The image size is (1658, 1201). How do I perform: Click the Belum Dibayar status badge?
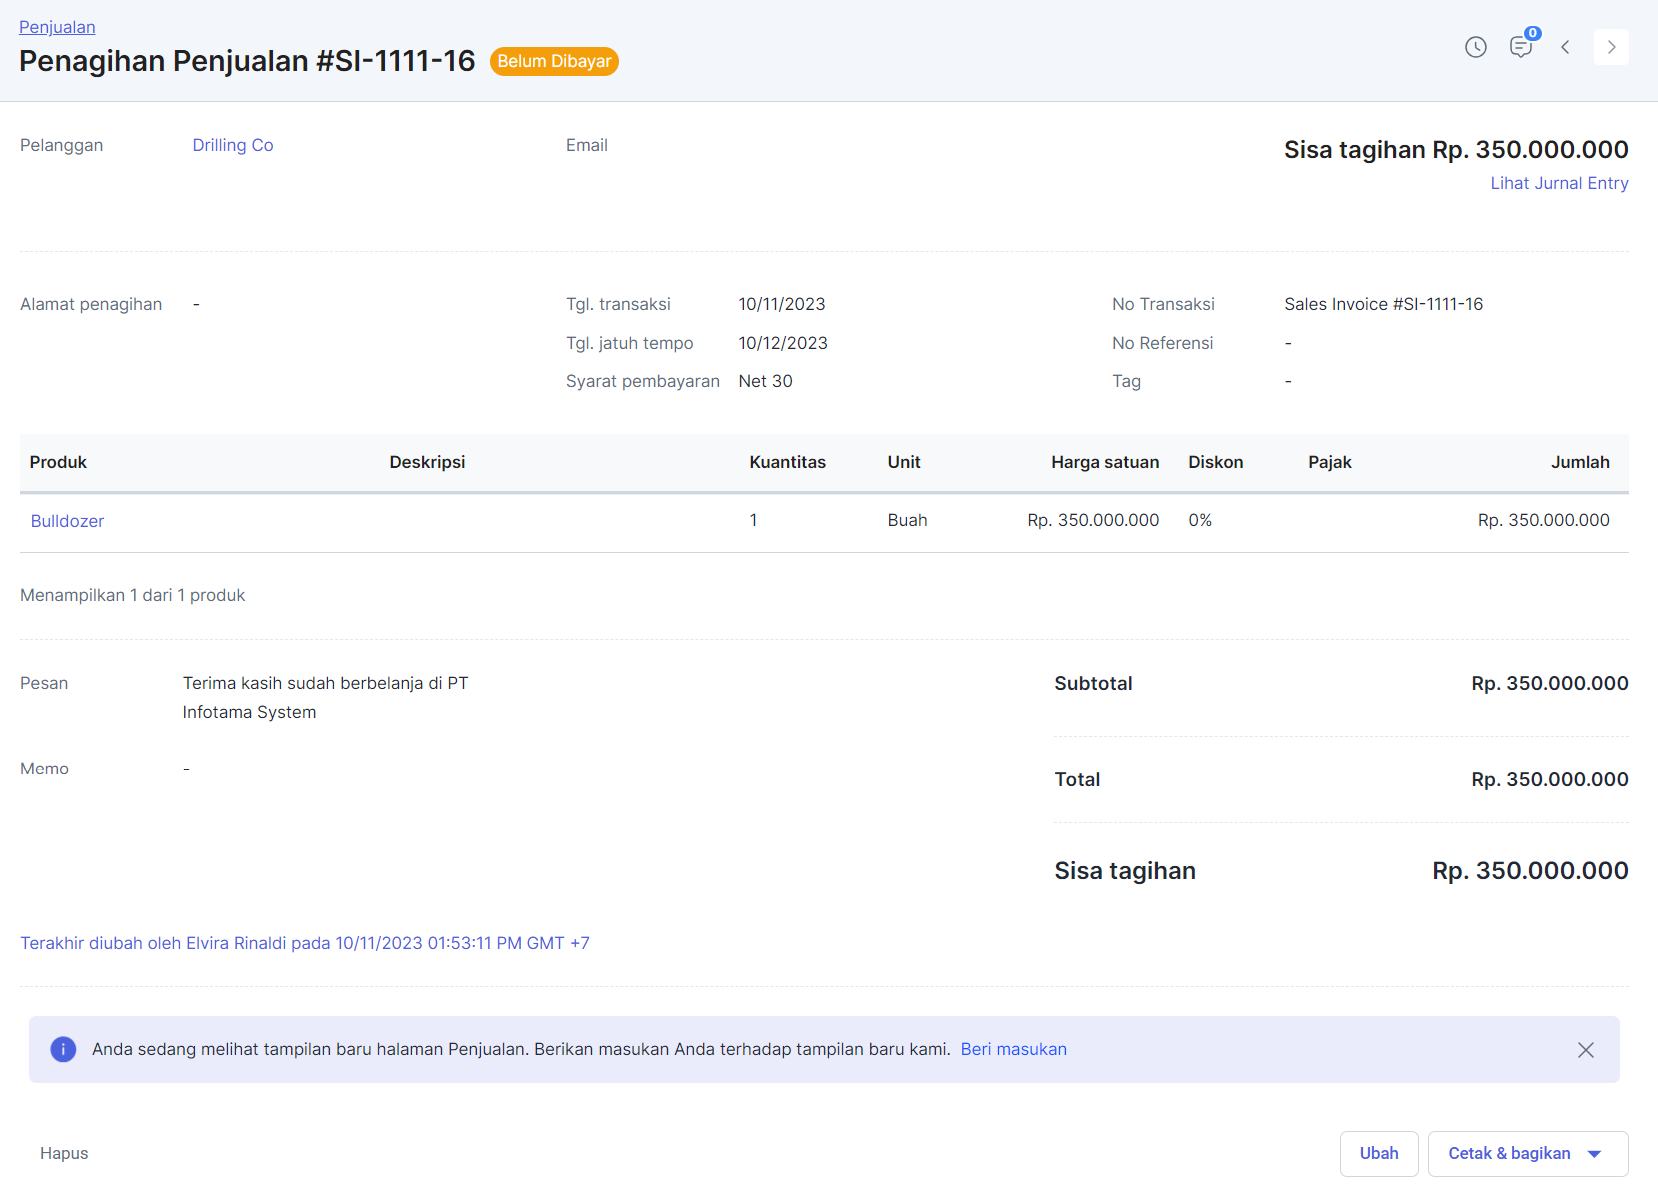[x=554, y=61]
